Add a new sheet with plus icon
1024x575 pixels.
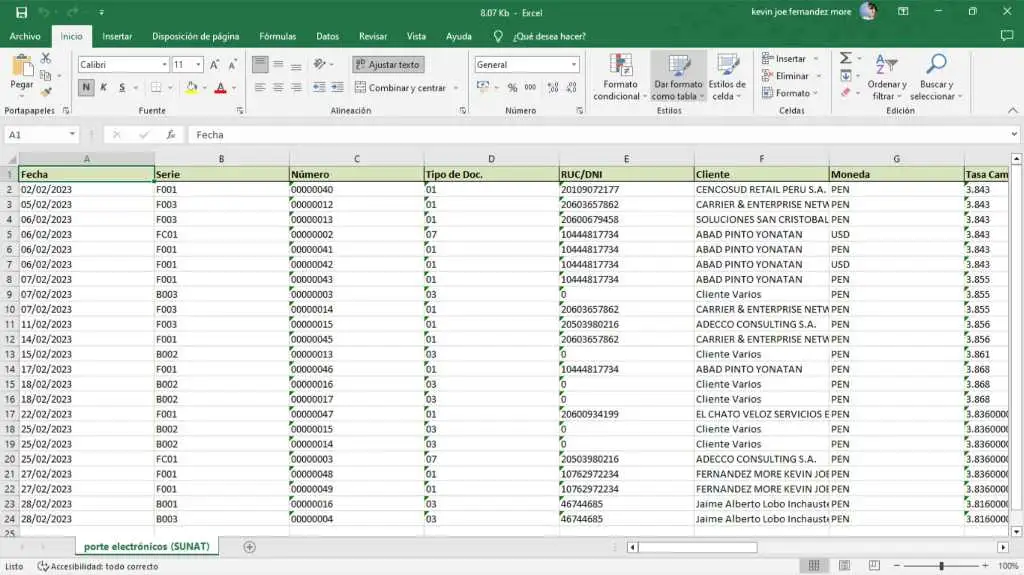point(250,547)
